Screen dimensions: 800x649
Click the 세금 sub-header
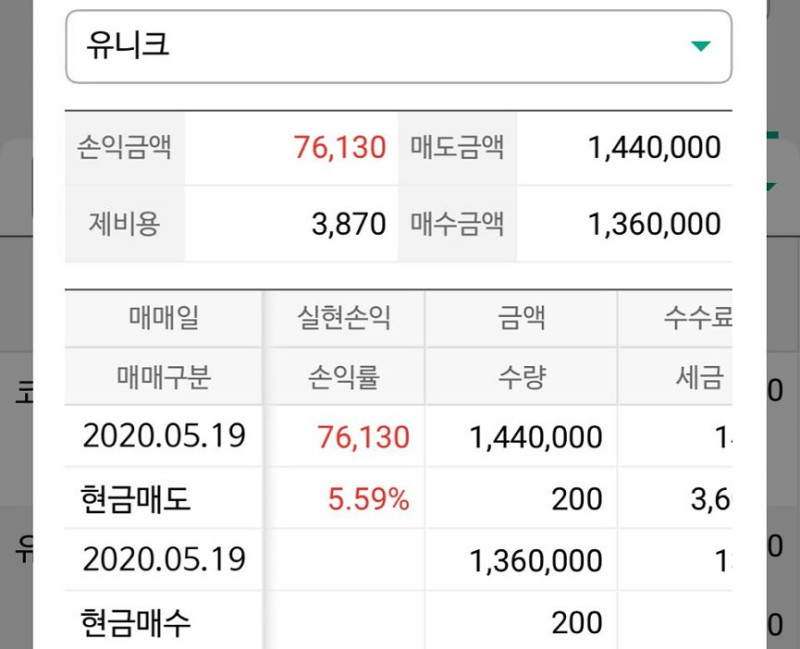point(698,377)
